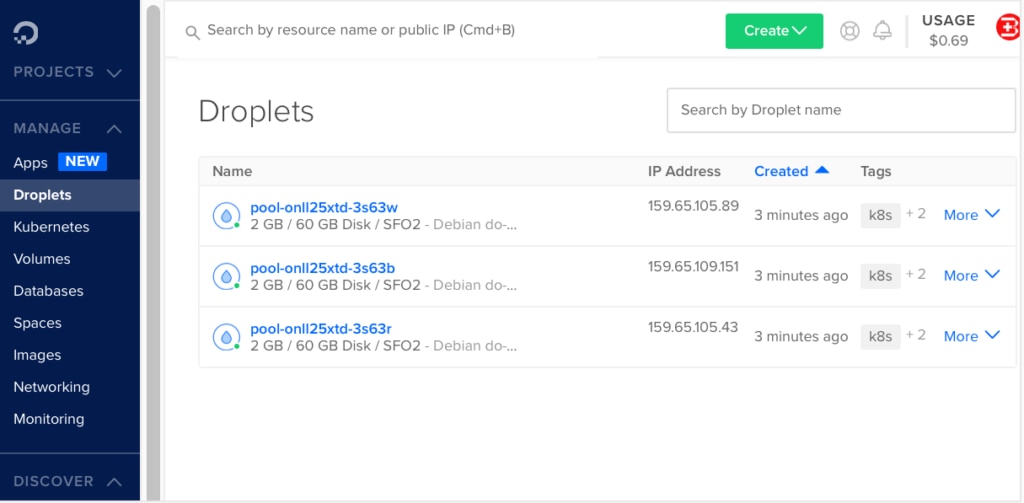
Task: Collapse the DISCOVER section
Action: pos(68,481)
